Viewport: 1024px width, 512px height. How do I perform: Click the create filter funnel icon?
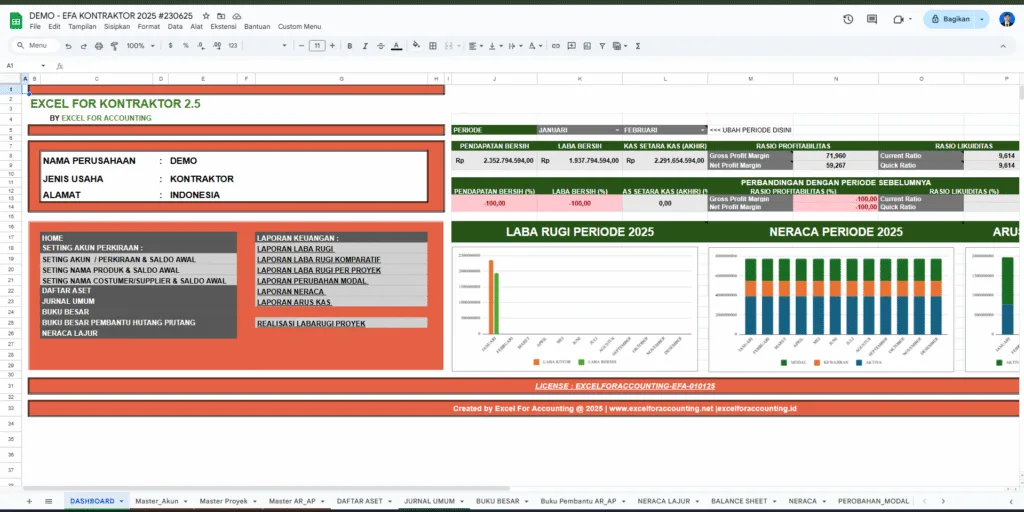click(x=600, y=46)
